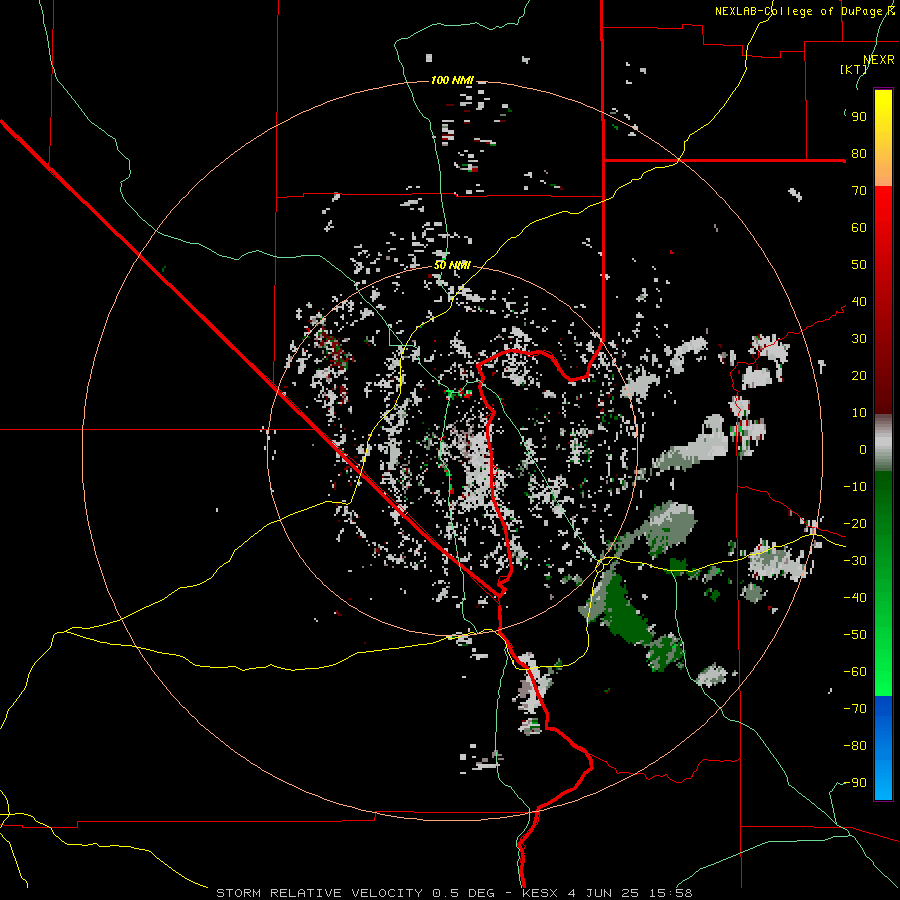Screen dimensions: 900x900
Task: Click the NEXR label above the color bar
Action: (x=879, y=60)
